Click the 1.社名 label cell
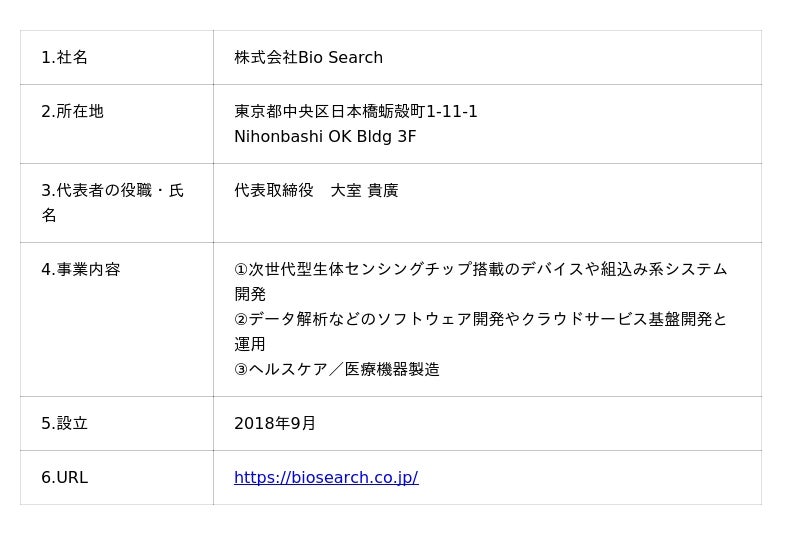This screenshot has width=800, height=535. (116, 57)
